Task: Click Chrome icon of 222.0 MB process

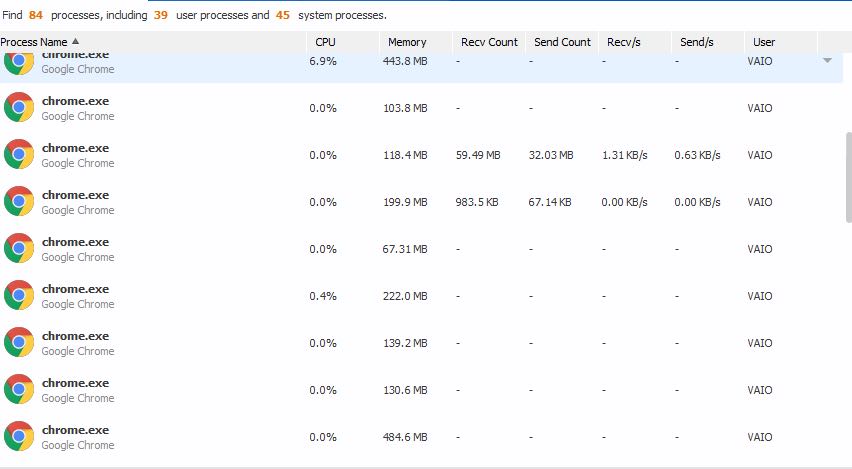Action: (18, 295)
